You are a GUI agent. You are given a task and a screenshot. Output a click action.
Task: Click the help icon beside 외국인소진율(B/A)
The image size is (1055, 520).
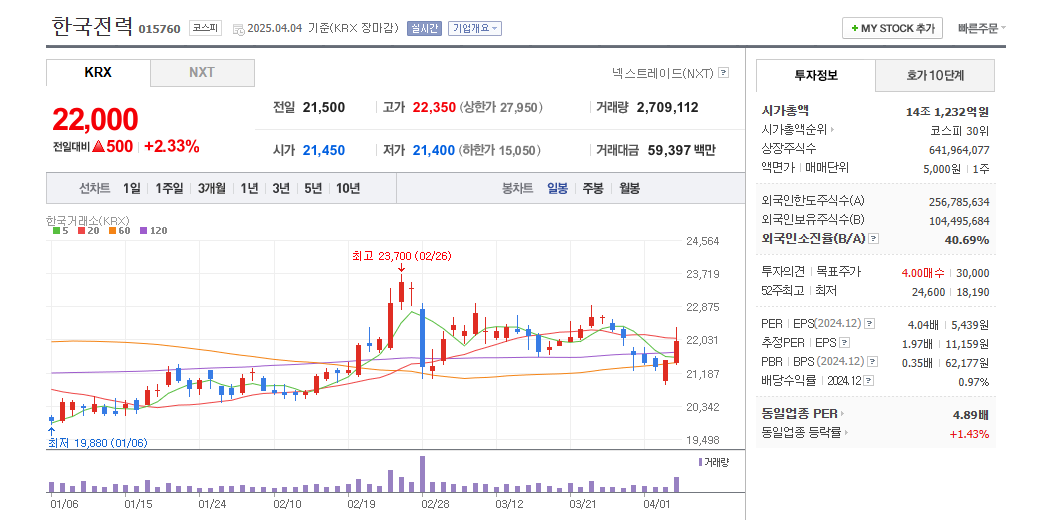873,239
